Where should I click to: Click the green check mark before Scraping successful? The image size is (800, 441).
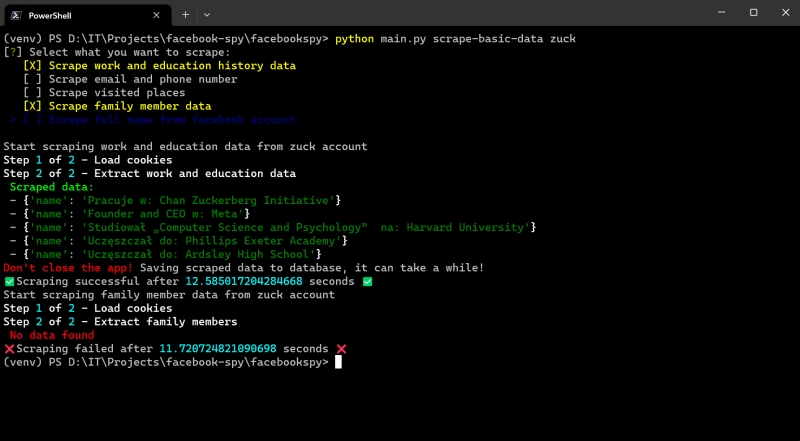click(x=9, y=281)
